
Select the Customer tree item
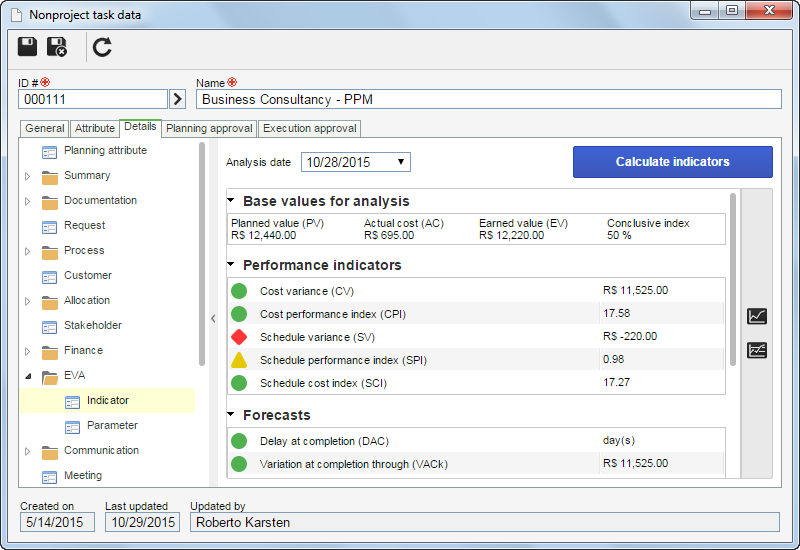click(x=88, y=276)
